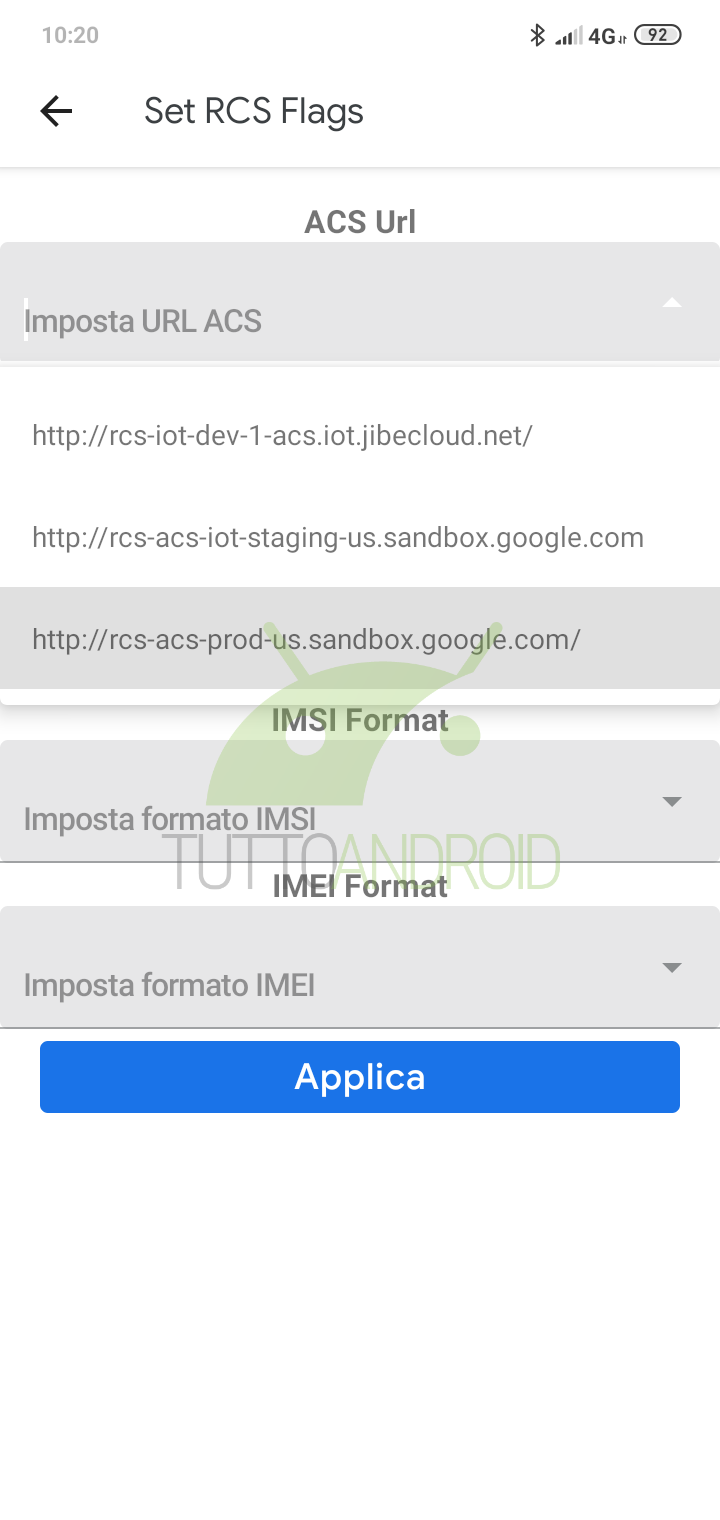
Task: Tap the Bluetooth status icon
Action: click(x=537, y=35)
